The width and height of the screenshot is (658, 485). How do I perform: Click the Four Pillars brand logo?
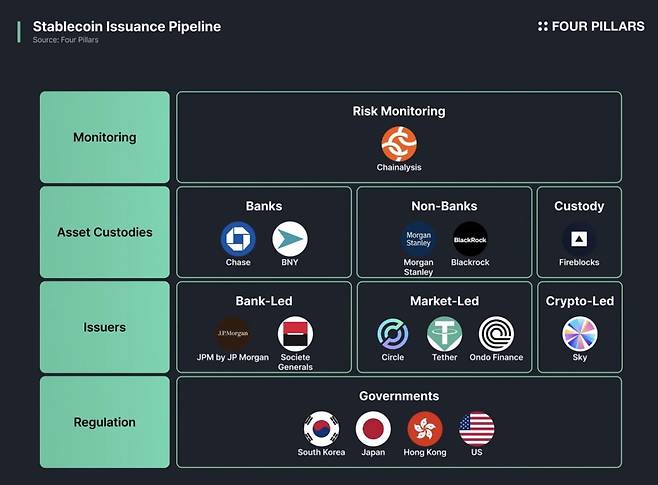coord(591,26)
